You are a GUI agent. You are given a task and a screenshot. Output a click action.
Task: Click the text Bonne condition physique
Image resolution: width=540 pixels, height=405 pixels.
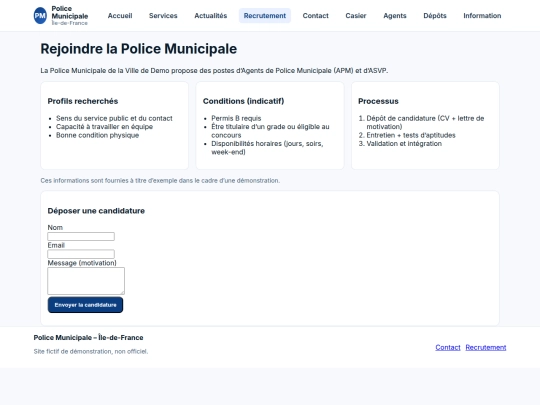click(x=97, y=135)
